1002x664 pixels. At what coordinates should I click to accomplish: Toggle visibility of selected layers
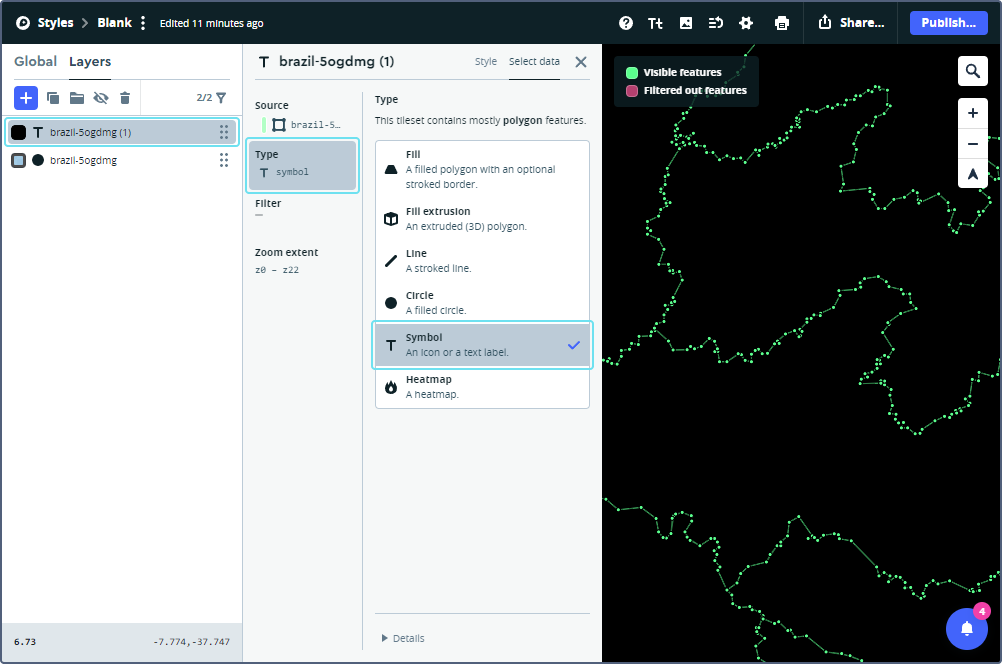point(101,98)
